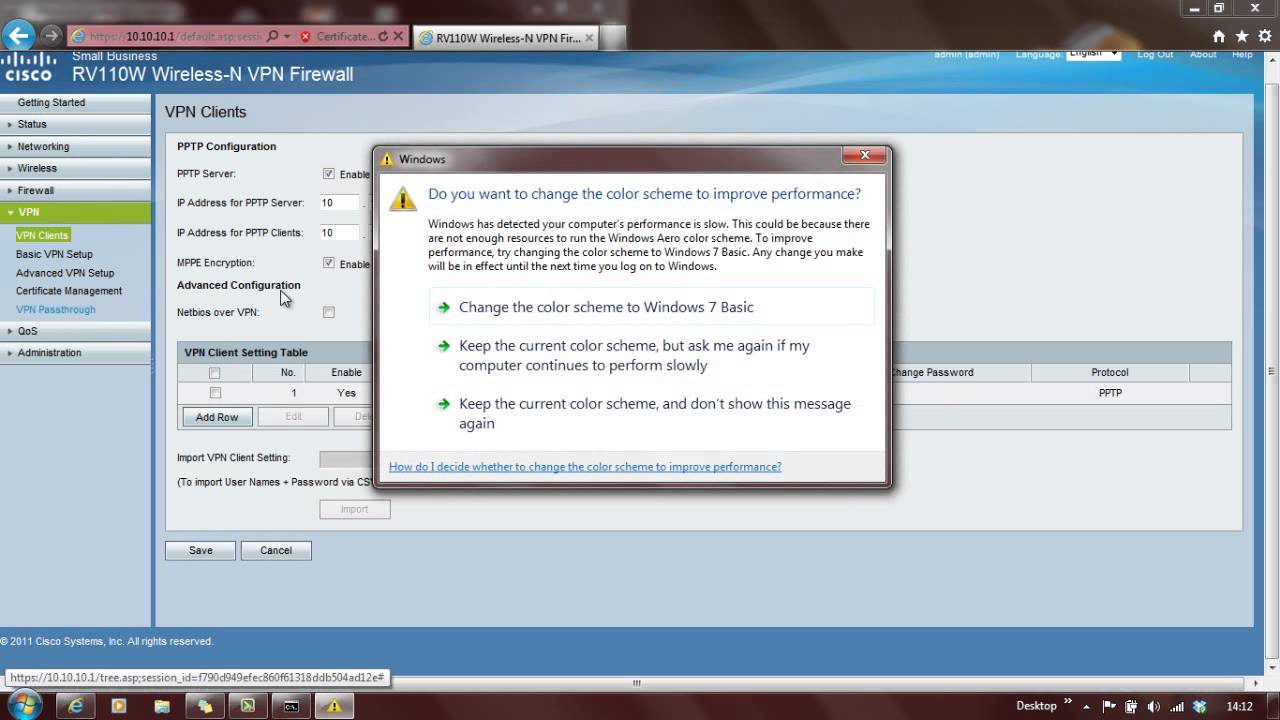Open the address bar dropdown arrow

287,37
